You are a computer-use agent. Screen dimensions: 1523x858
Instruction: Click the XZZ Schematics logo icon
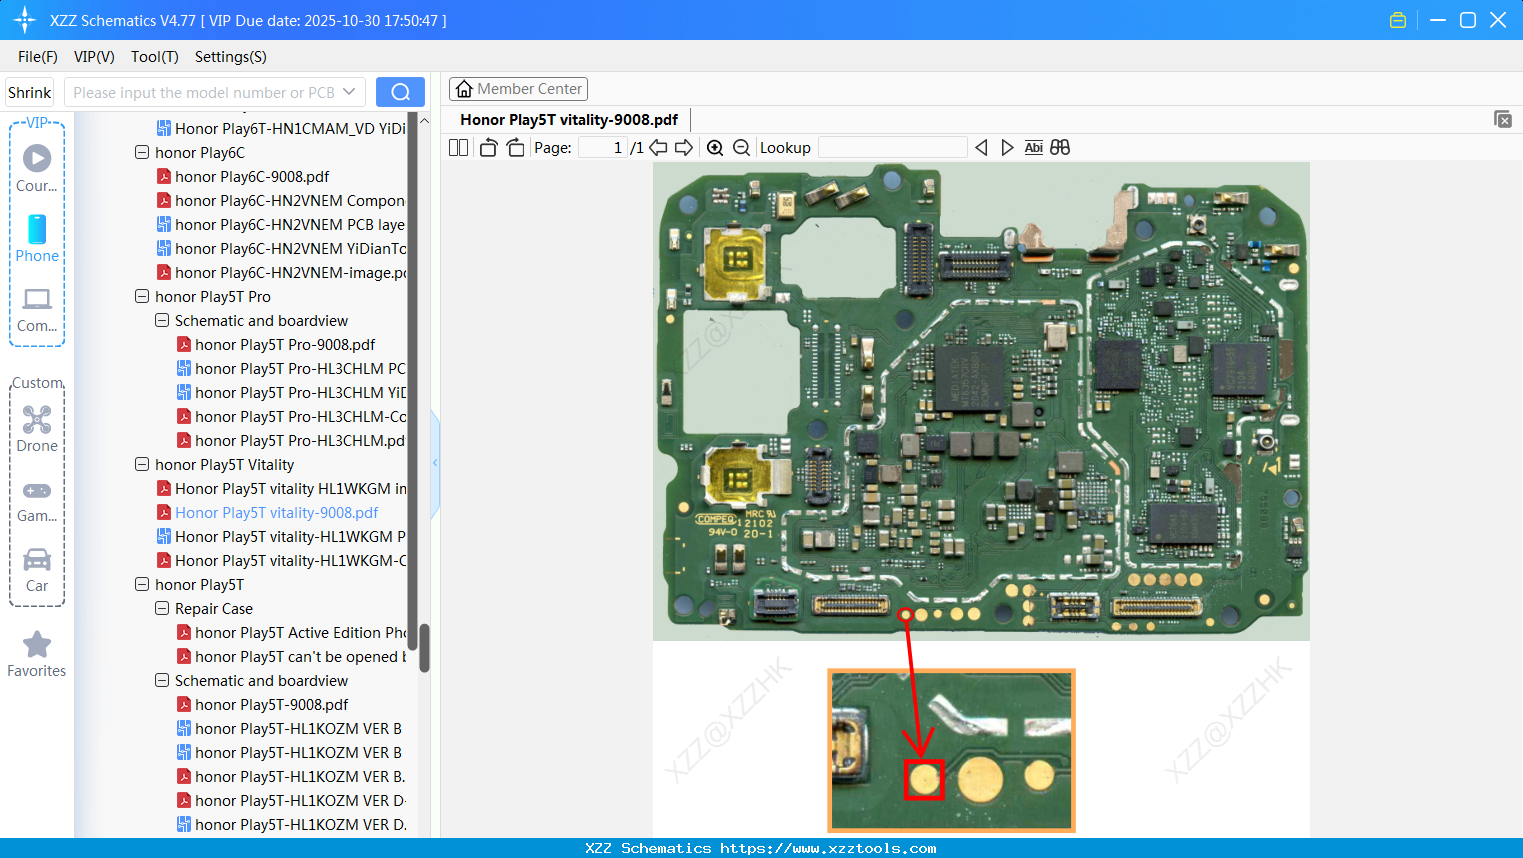(25, 20)
